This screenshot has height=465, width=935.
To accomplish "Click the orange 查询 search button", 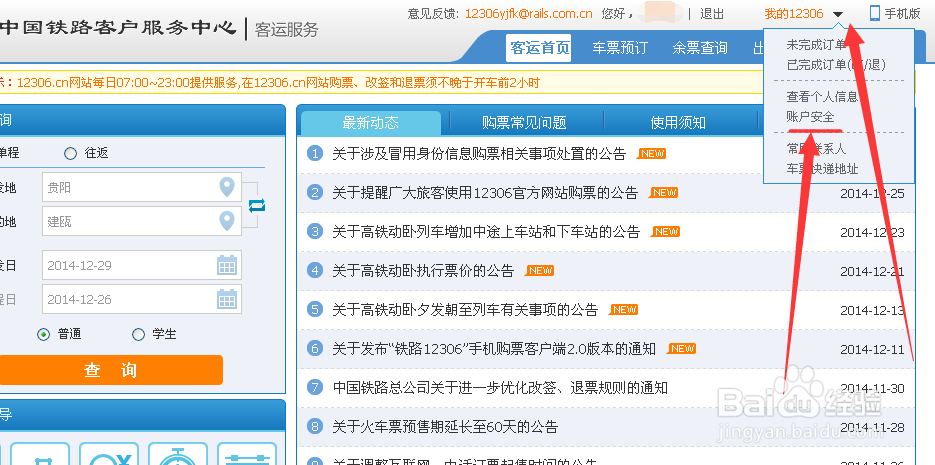I will [111, 370].
